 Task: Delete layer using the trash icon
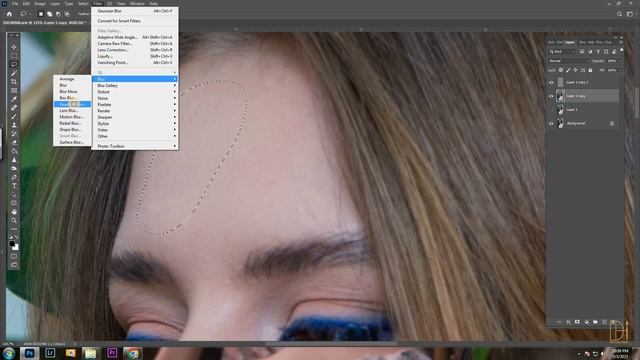(x=613, y=322)
